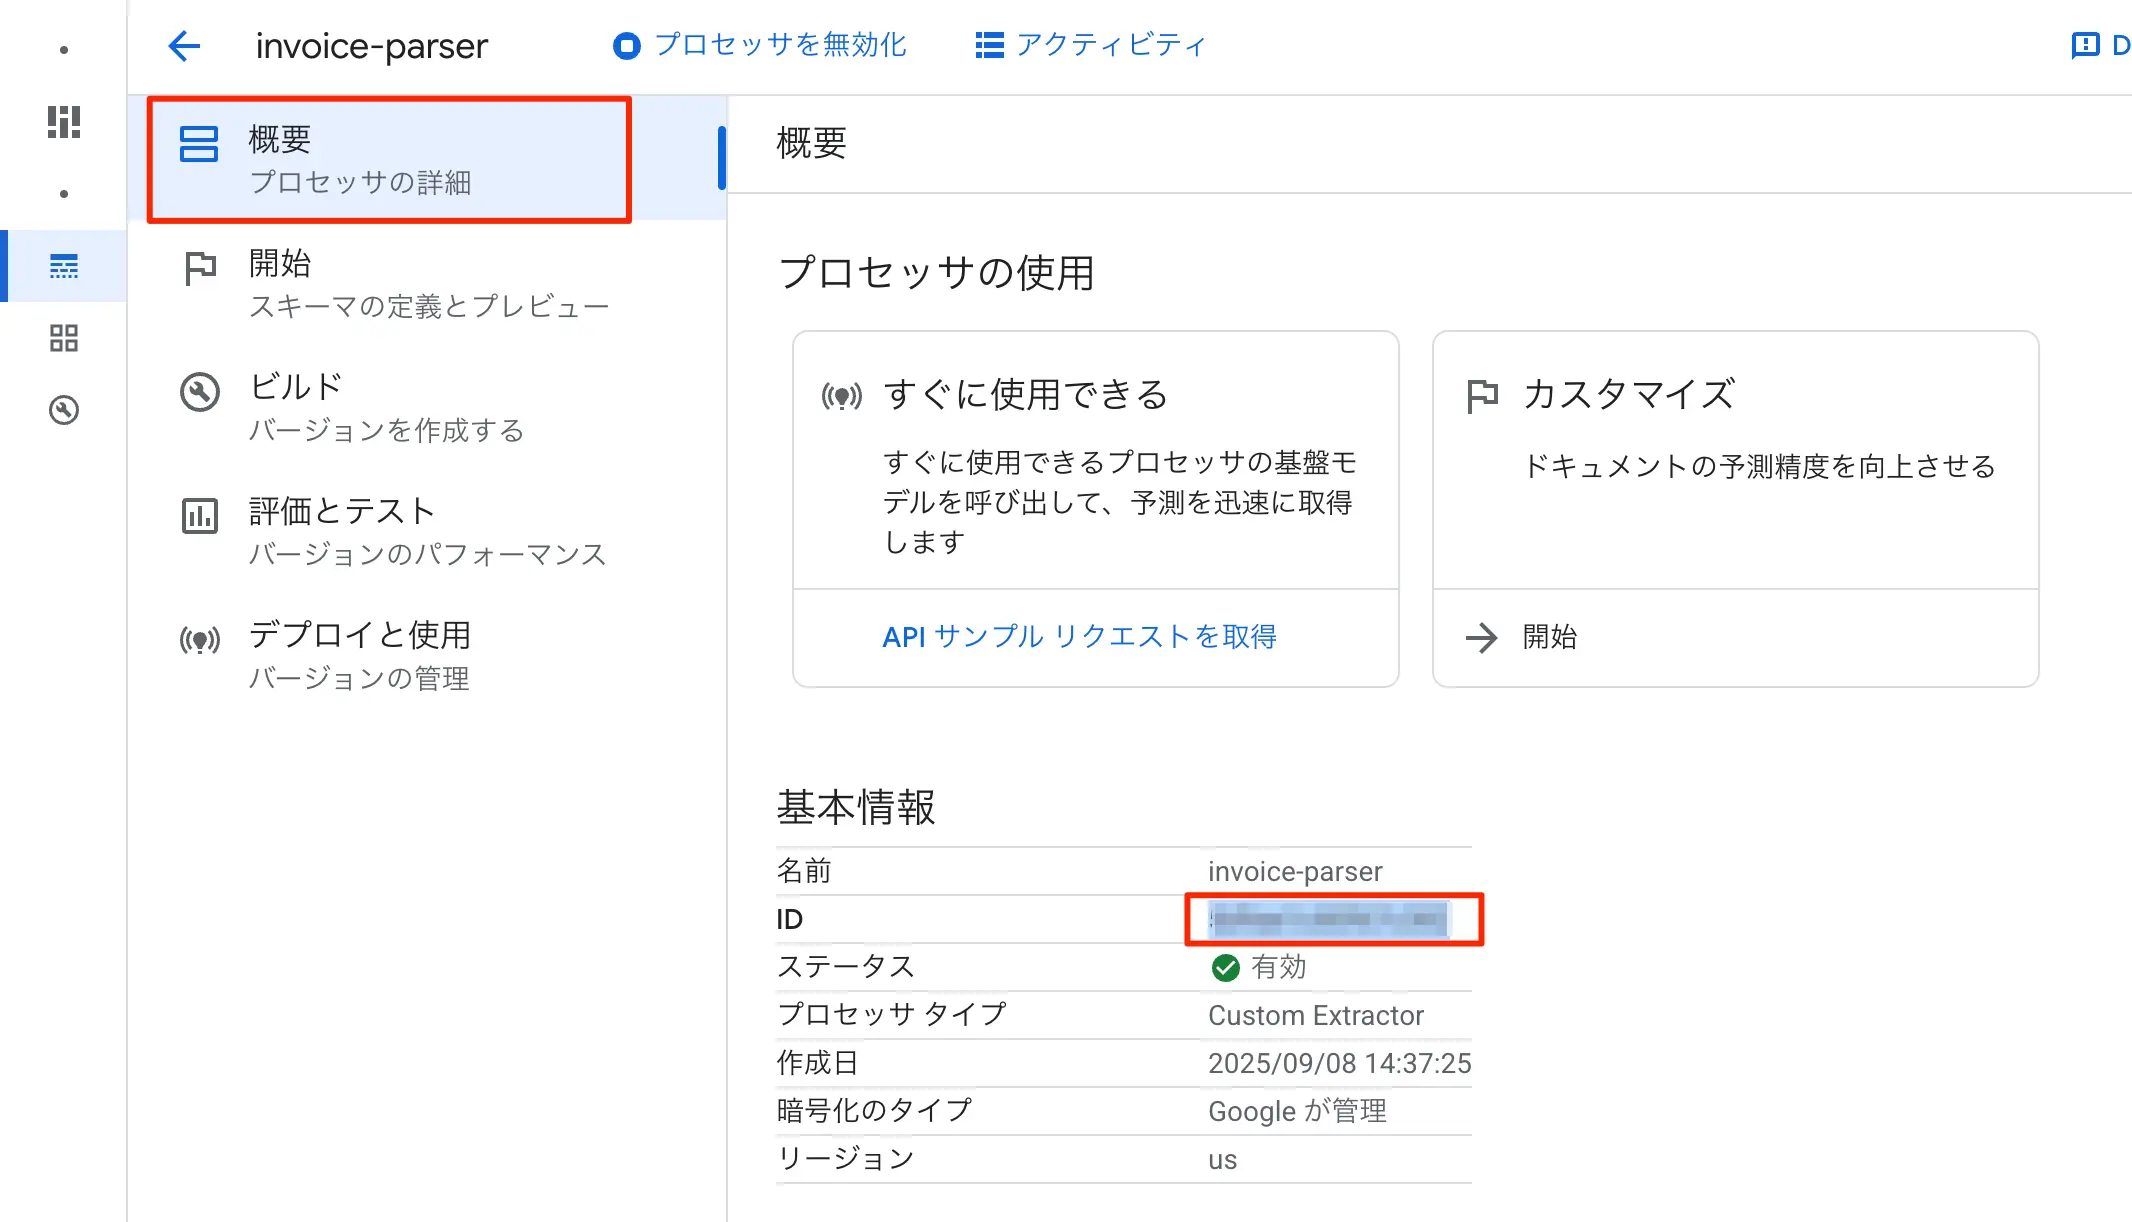This screenshot has height=1222, width=2132.
Task: Click the wrench icon in the left rail
Action: [x=64, y=410]
